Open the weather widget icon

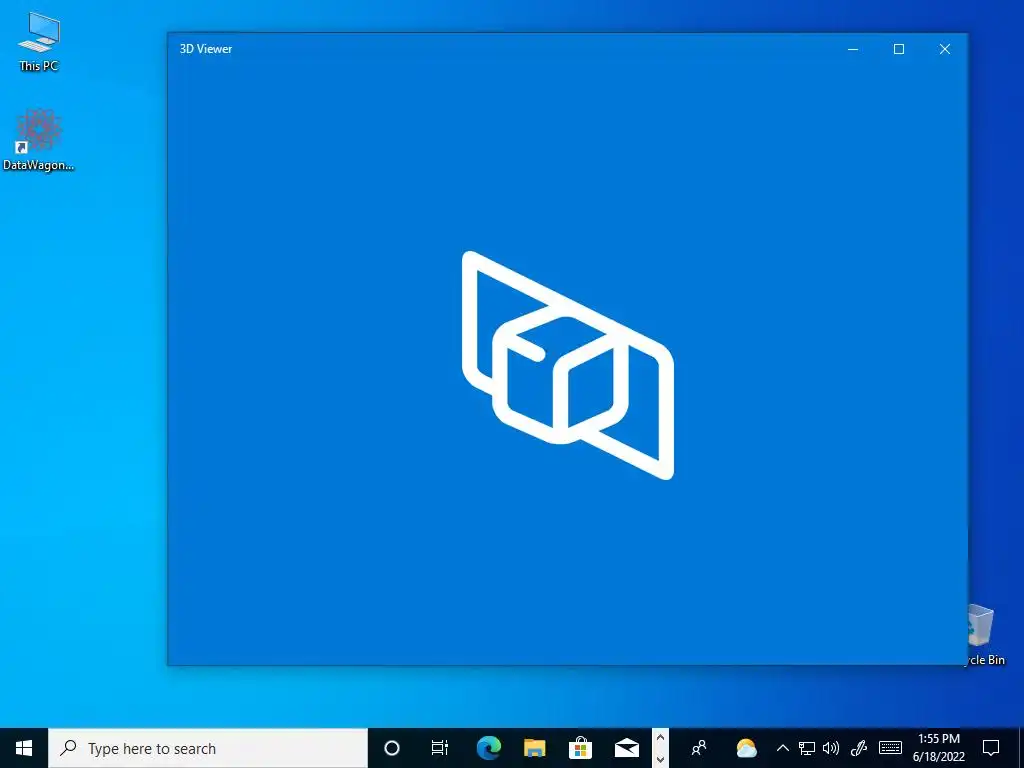[746, 748]
